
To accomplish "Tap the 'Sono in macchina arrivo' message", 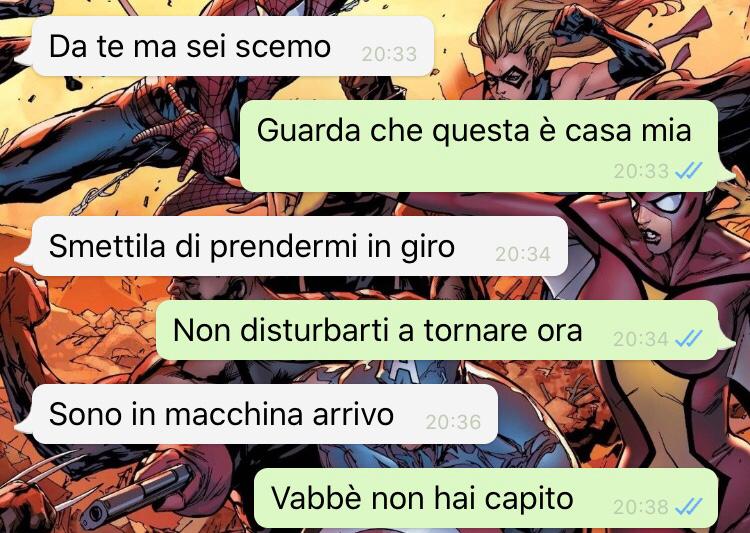I will 257,414.
